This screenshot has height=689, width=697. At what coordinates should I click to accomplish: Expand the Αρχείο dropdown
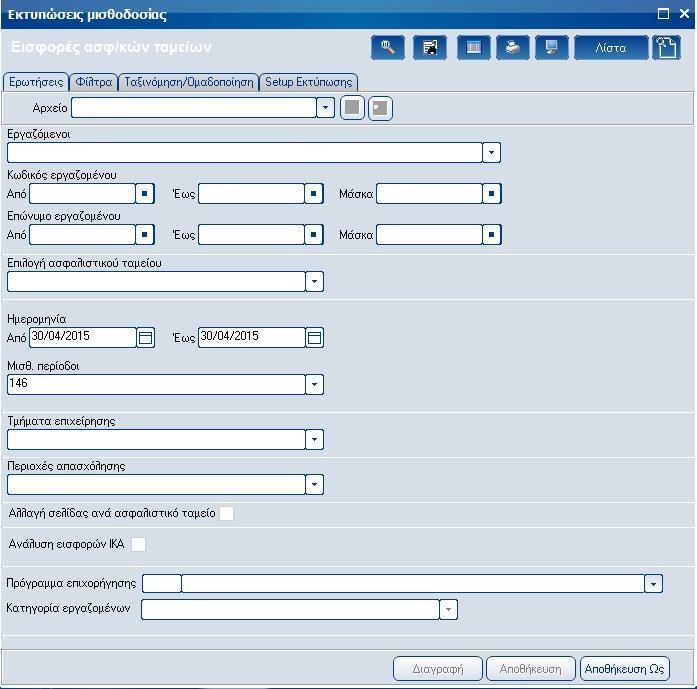(x=325, y=108)
